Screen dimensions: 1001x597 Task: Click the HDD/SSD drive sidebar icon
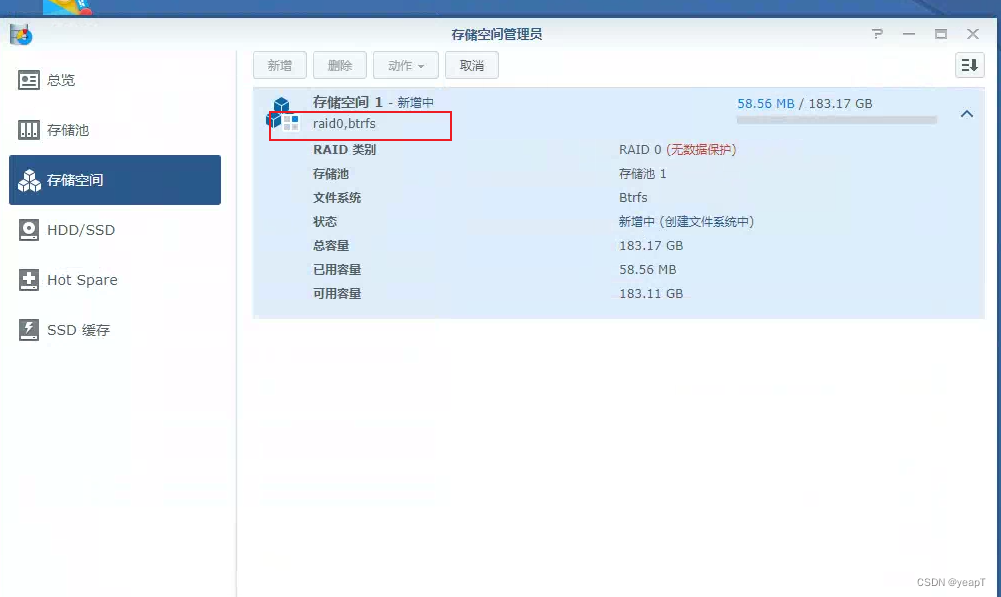(x=29, y=230)
